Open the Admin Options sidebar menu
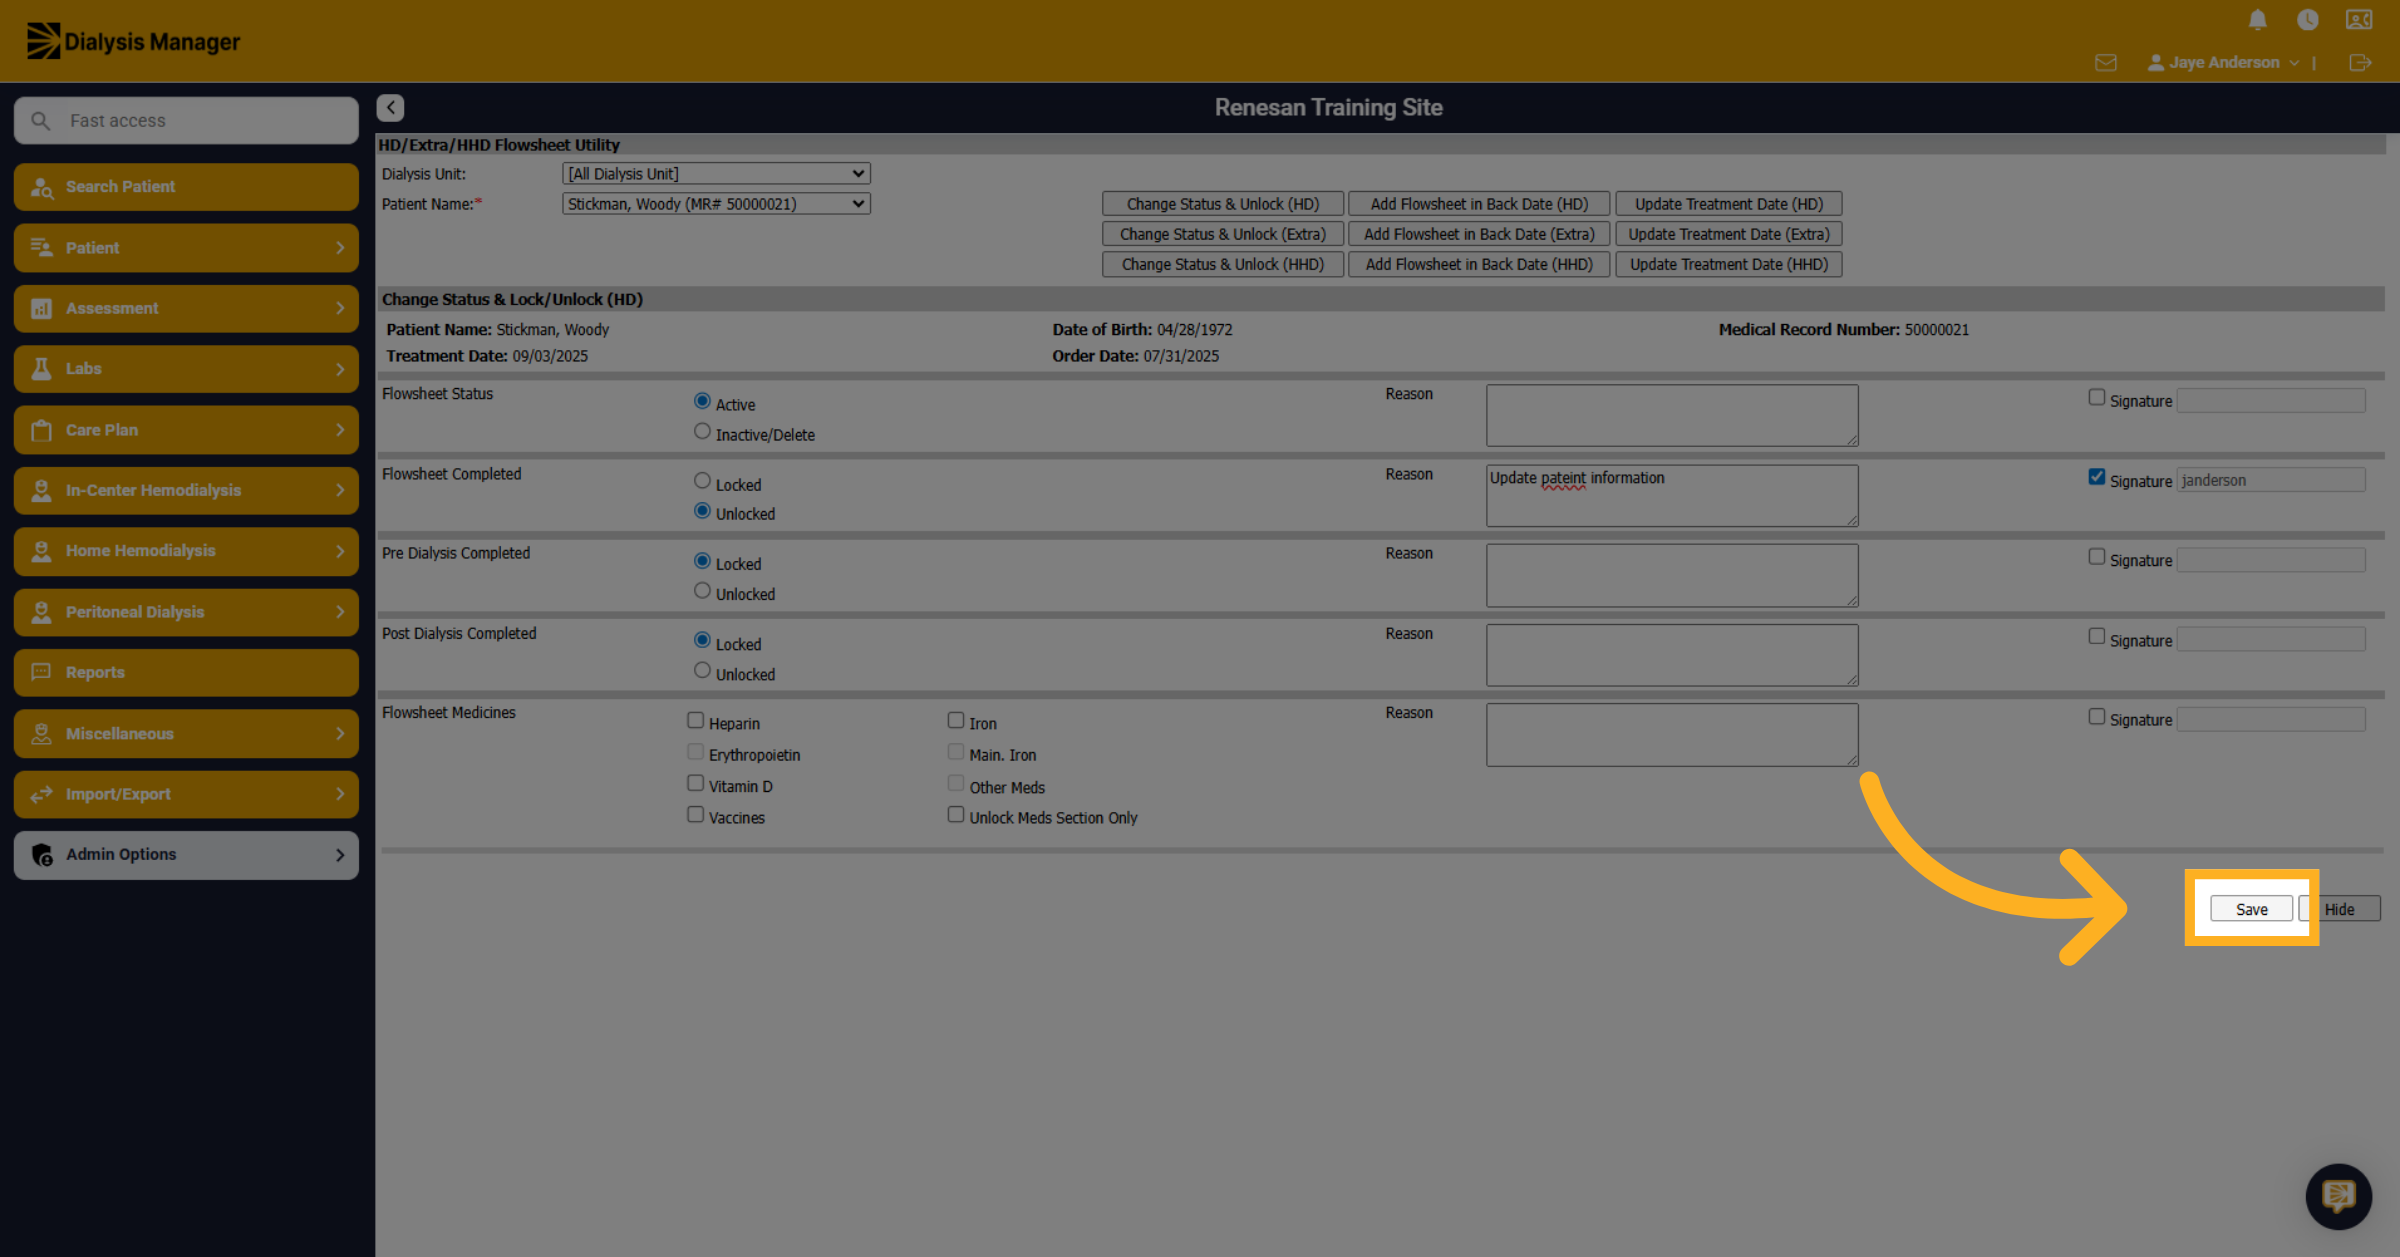 pos(186,855)
